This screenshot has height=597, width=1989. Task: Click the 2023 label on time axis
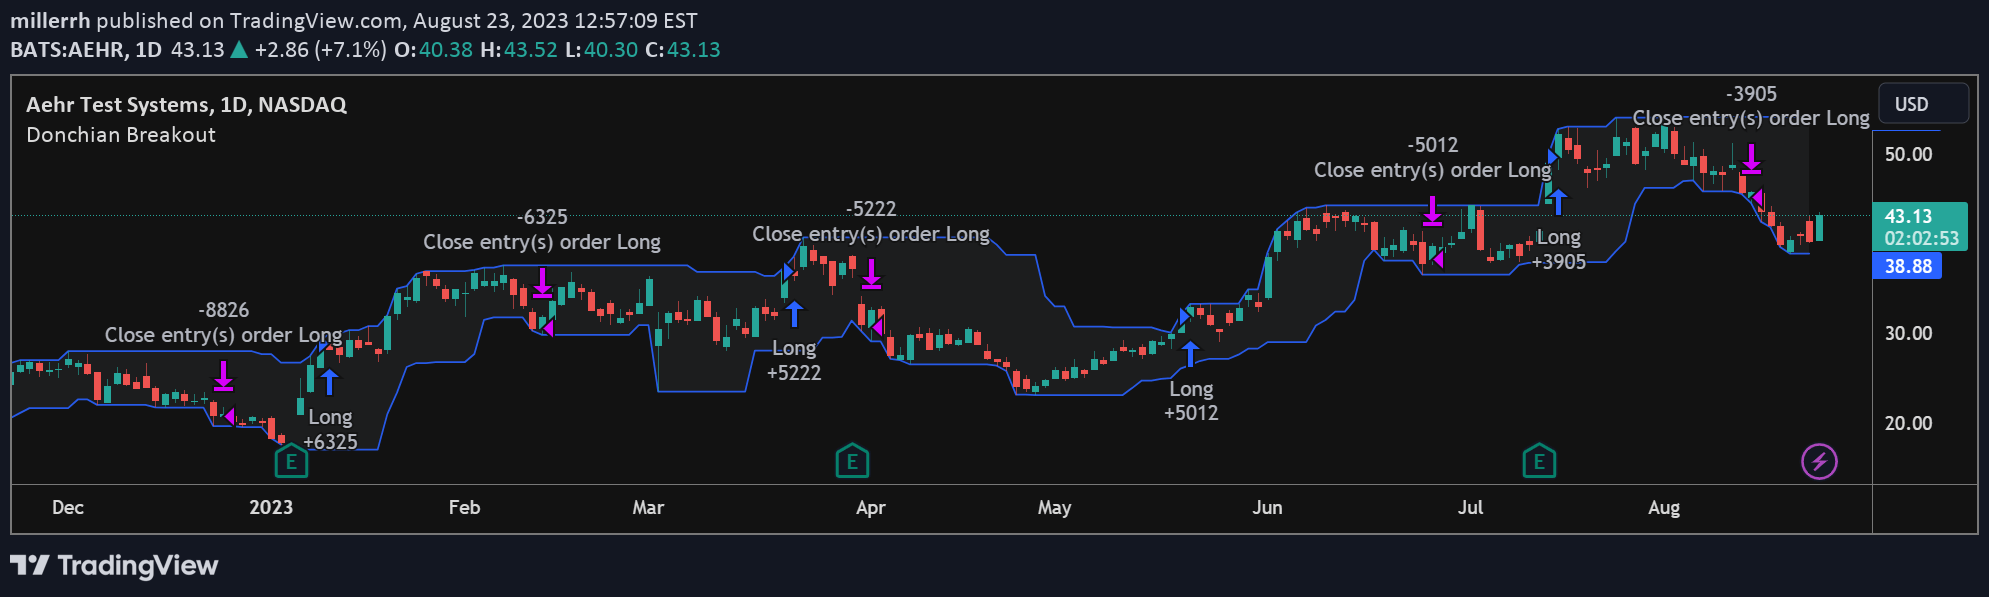coord(271,507)
